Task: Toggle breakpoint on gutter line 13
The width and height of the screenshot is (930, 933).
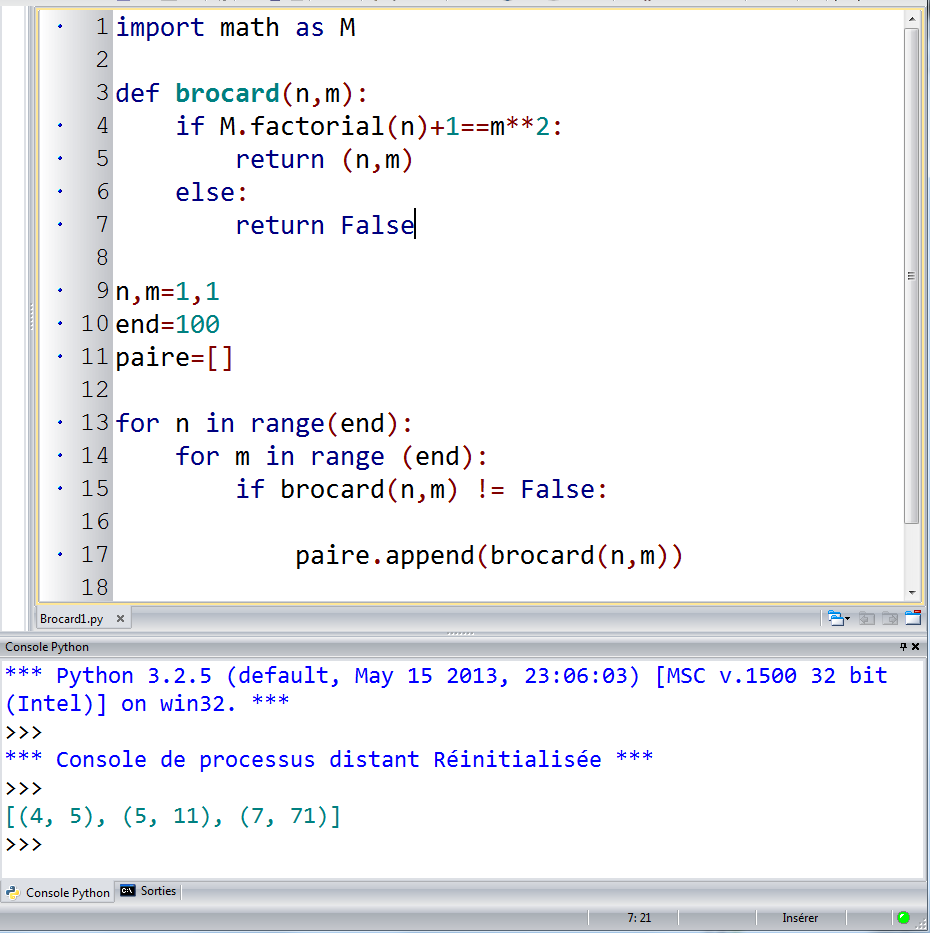Action: coord(60,423)
